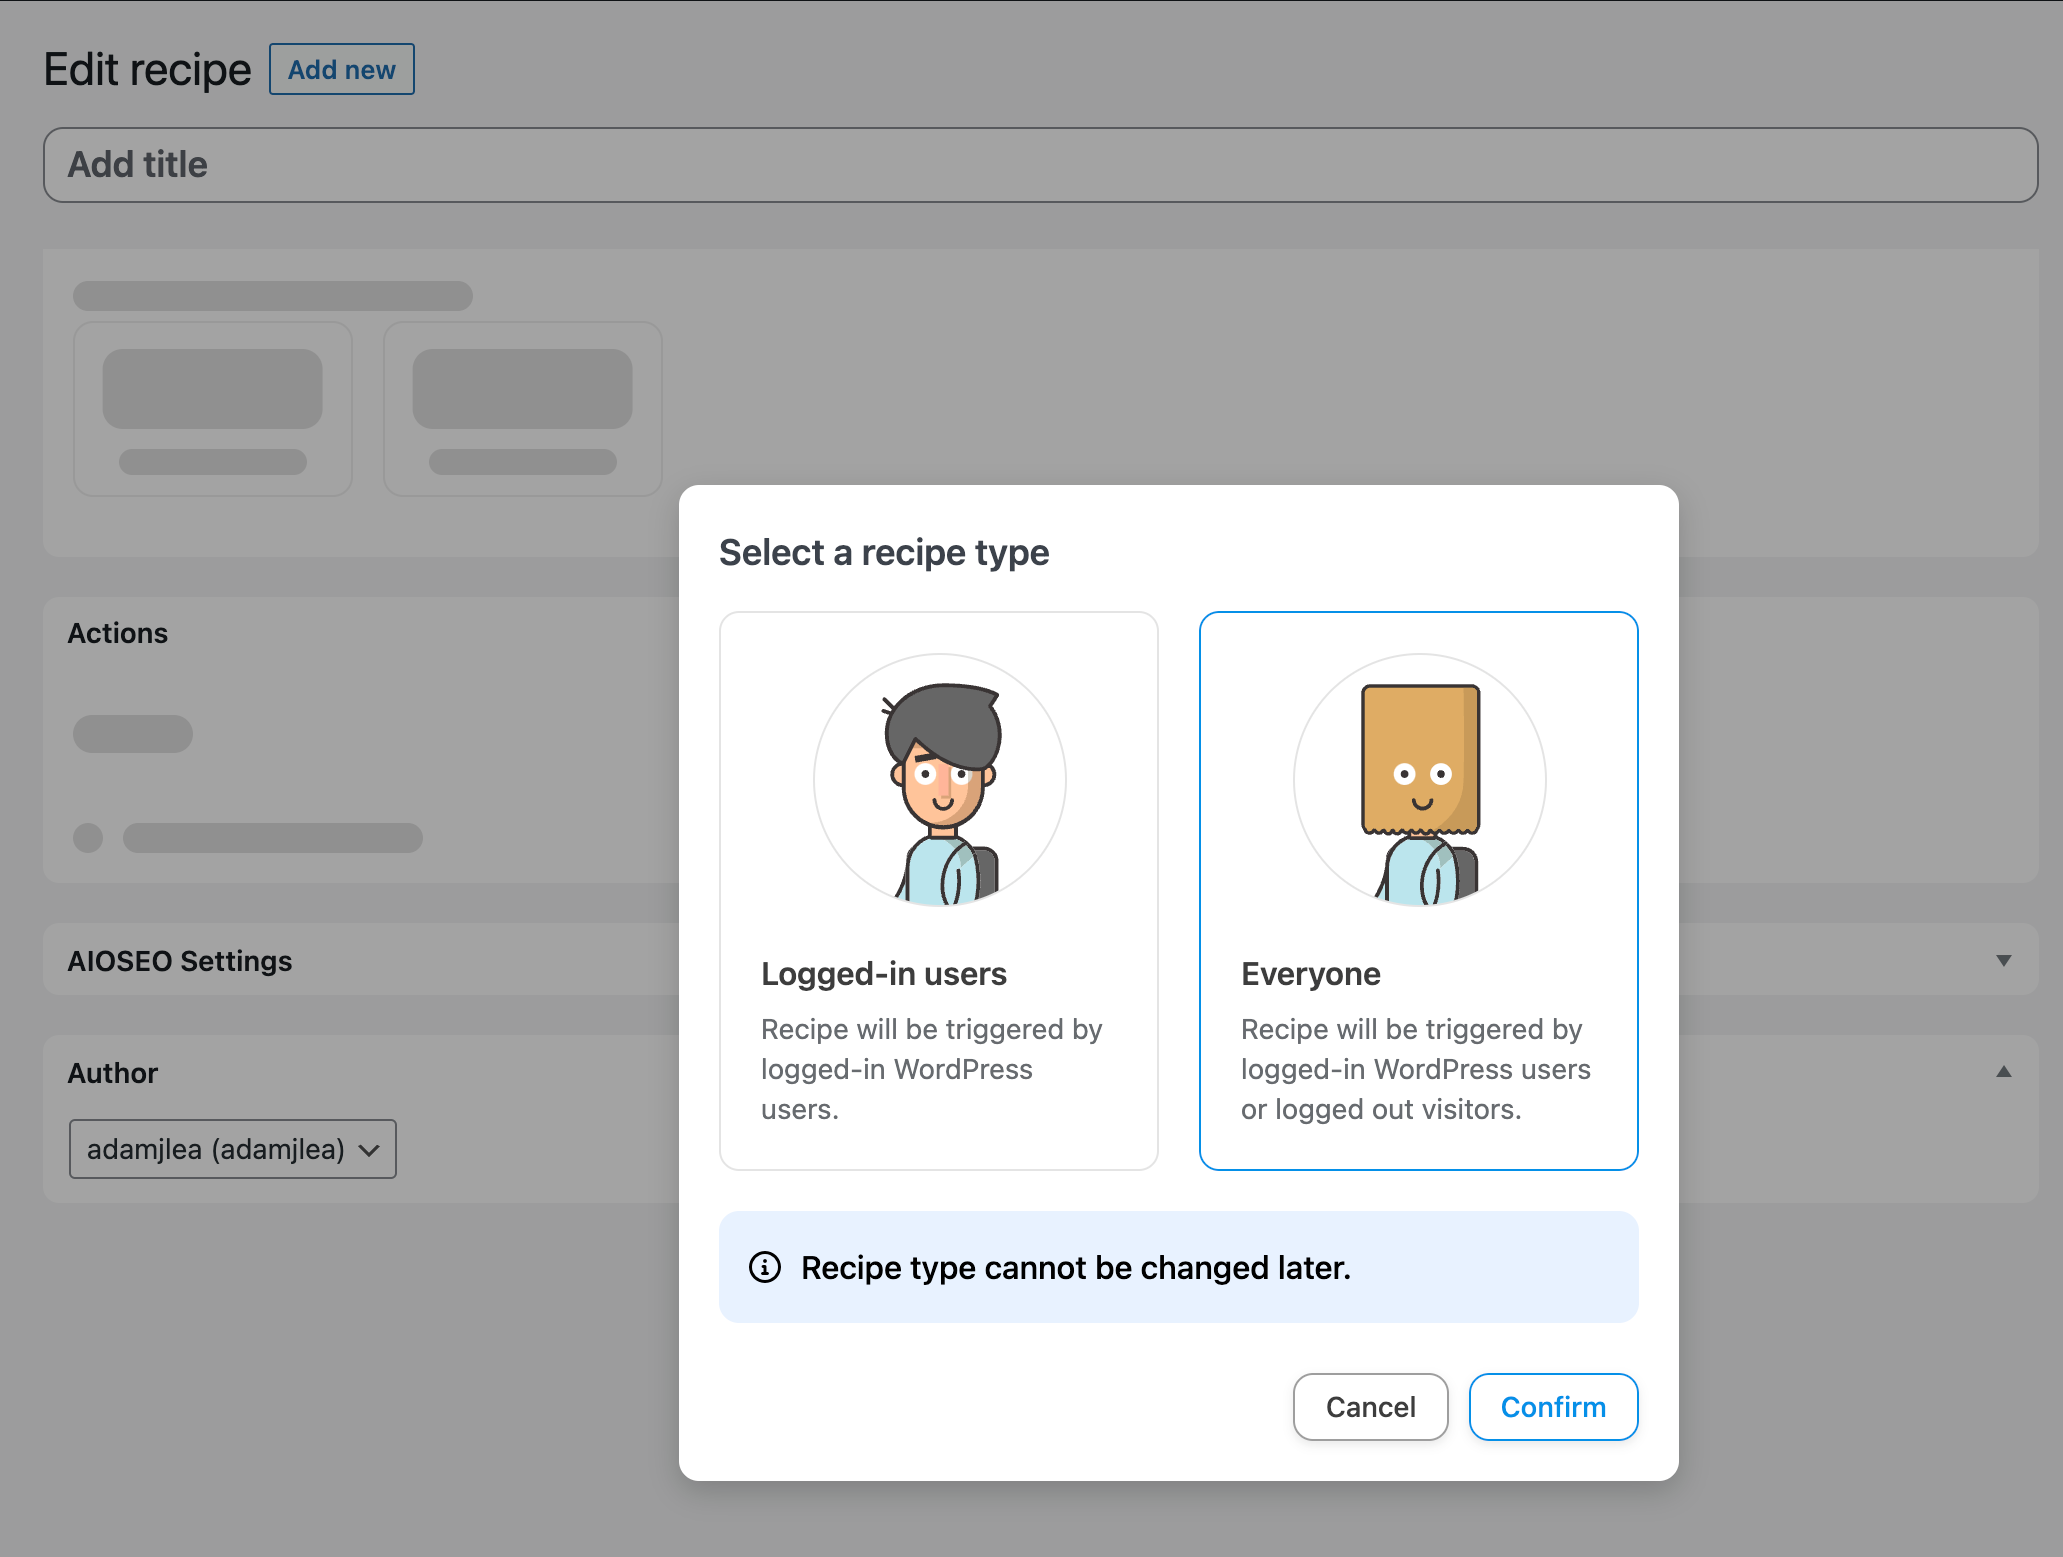The height and width of the screenshot is (1557, 2063).
Task: Click the info icon beside the warning
Action: (765, 1267)
